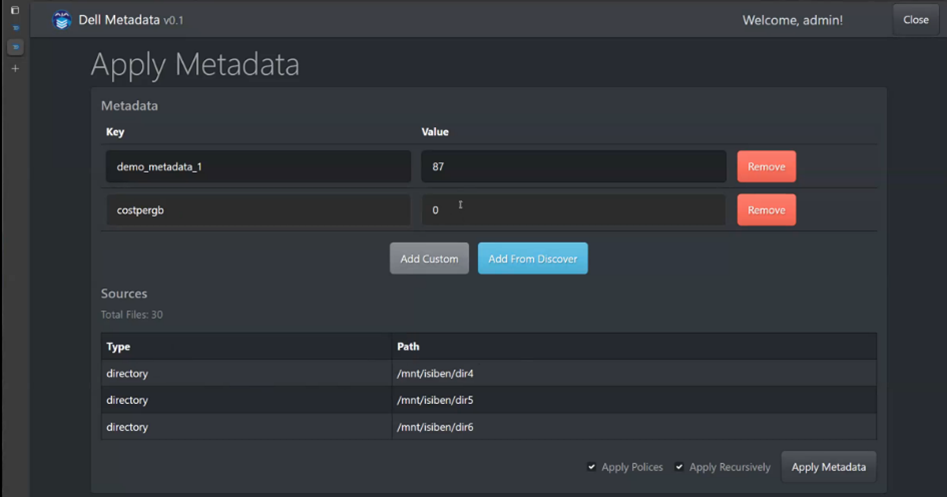This screenshot has width=947, height=497.
Task: Toggle the Apply Polices checkbox
Action: (592, 467)
